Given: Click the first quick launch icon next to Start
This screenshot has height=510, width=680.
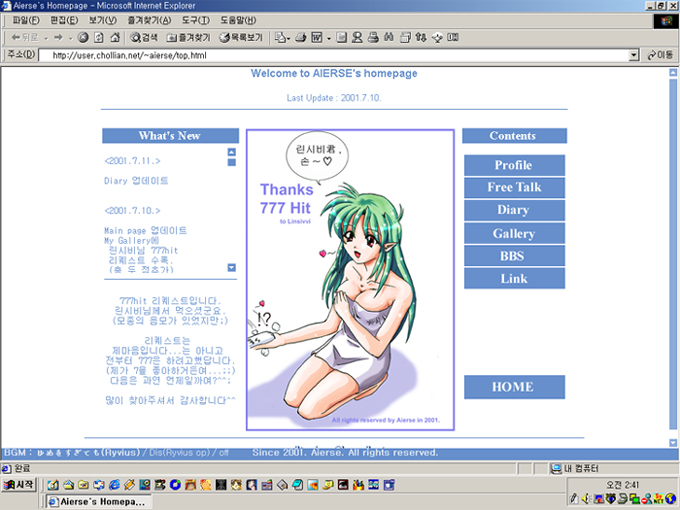Looking at the screenshot, I should pyautogui.click(x=53, y=485).
